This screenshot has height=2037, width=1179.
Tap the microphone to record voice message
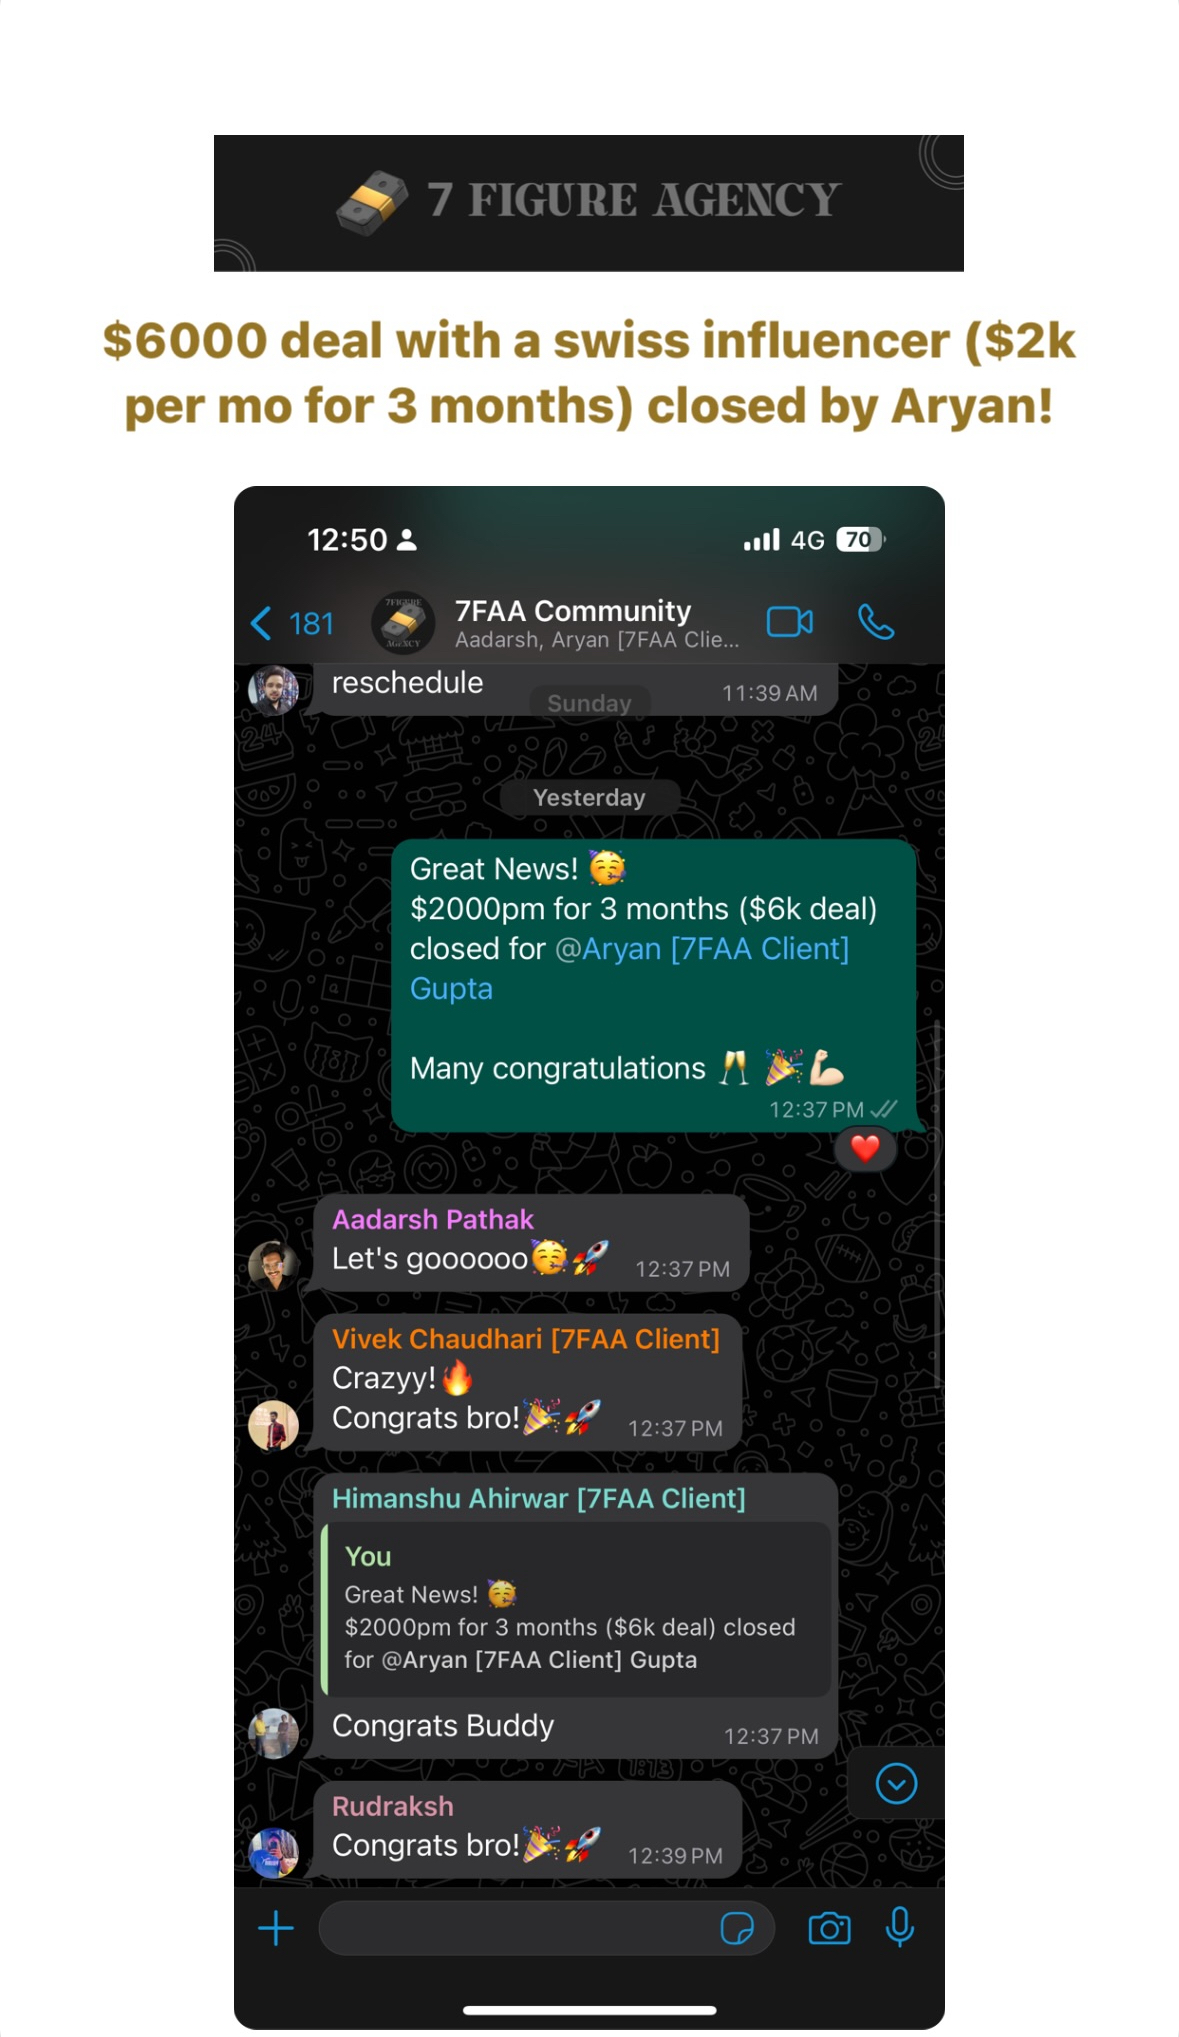pyautogui.click(x=899, y=1927)
